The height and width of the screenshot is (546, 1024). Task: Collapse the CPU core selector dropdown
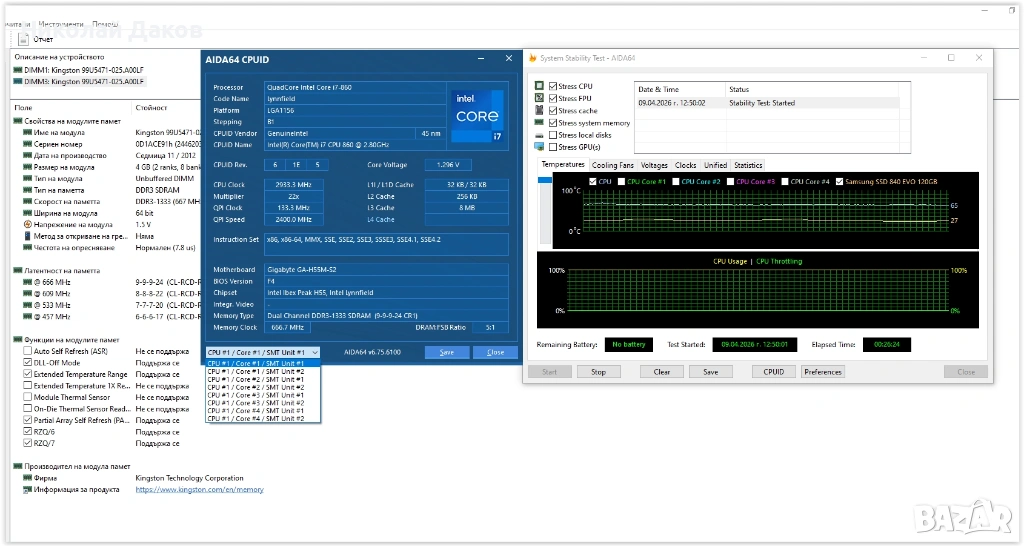click(315, 352)
